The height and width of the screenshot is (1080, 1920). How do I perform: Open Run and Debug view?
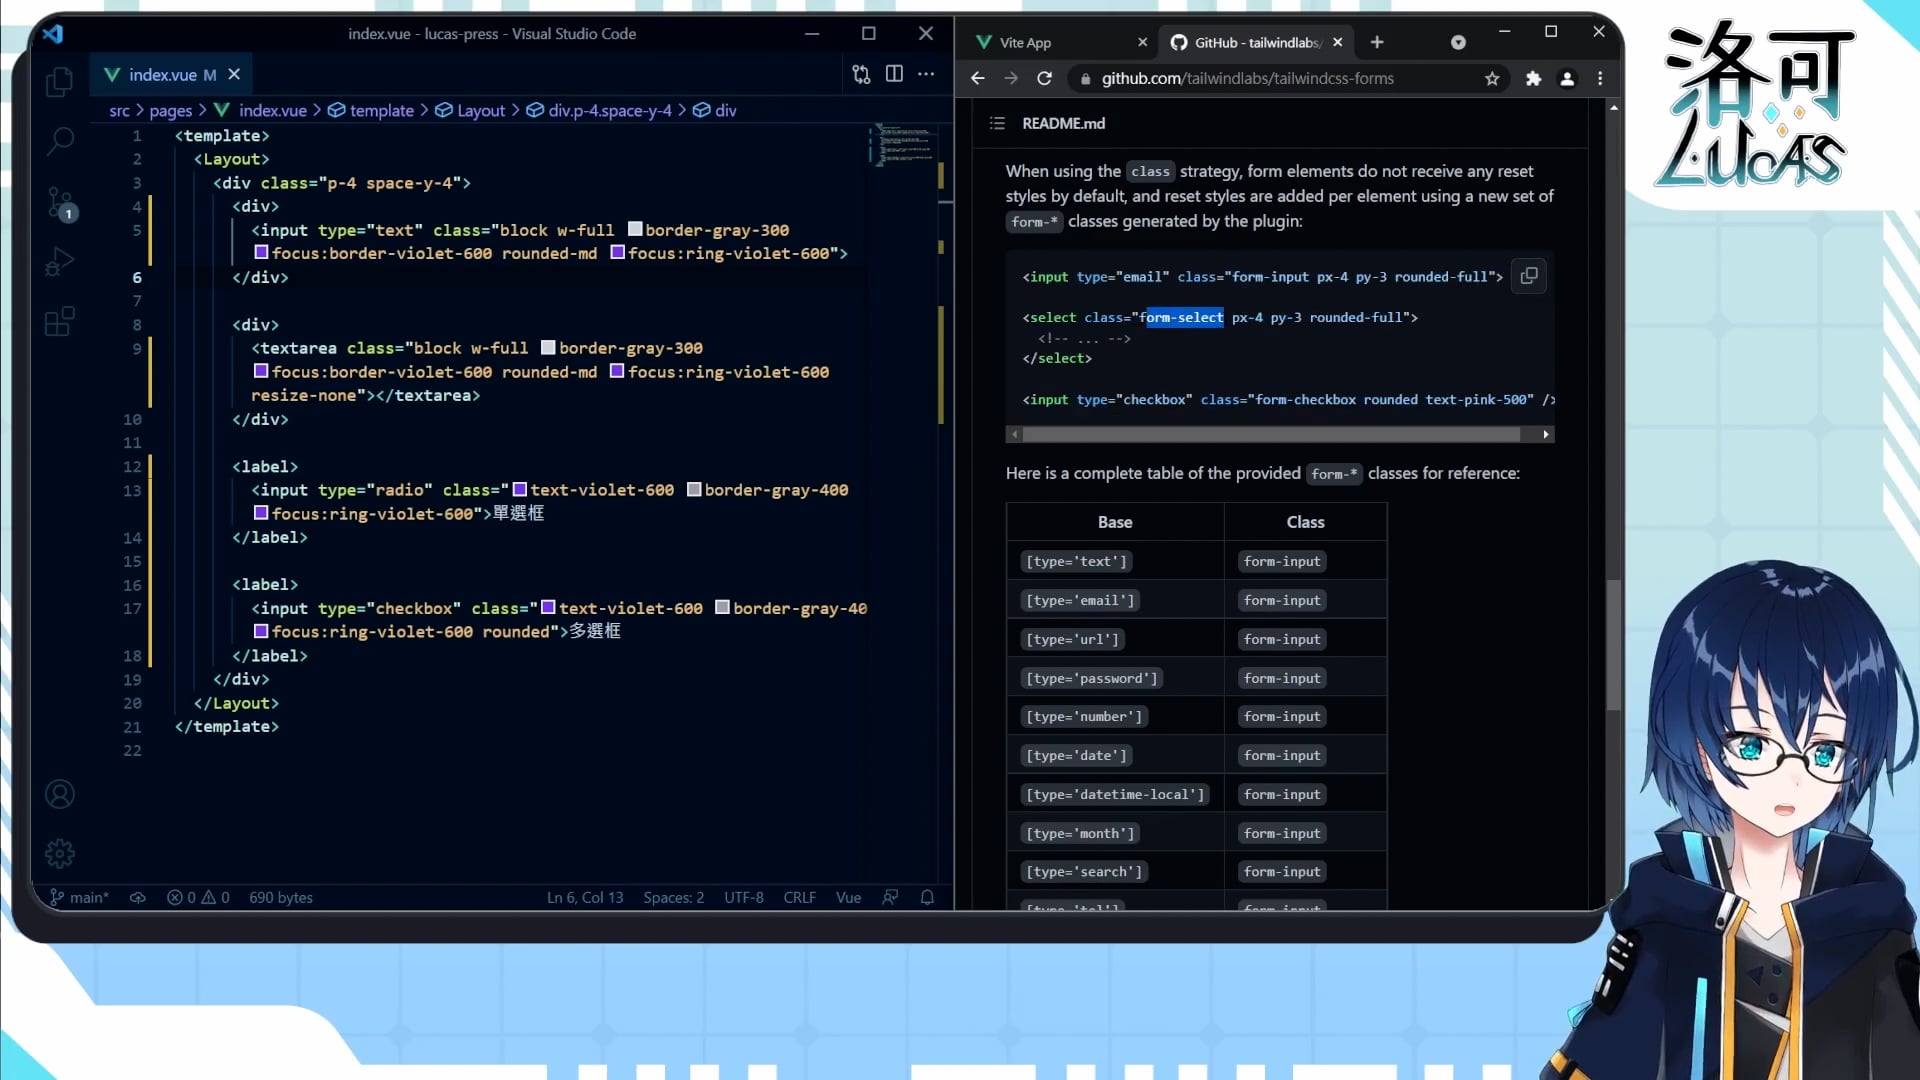(59, 262)
